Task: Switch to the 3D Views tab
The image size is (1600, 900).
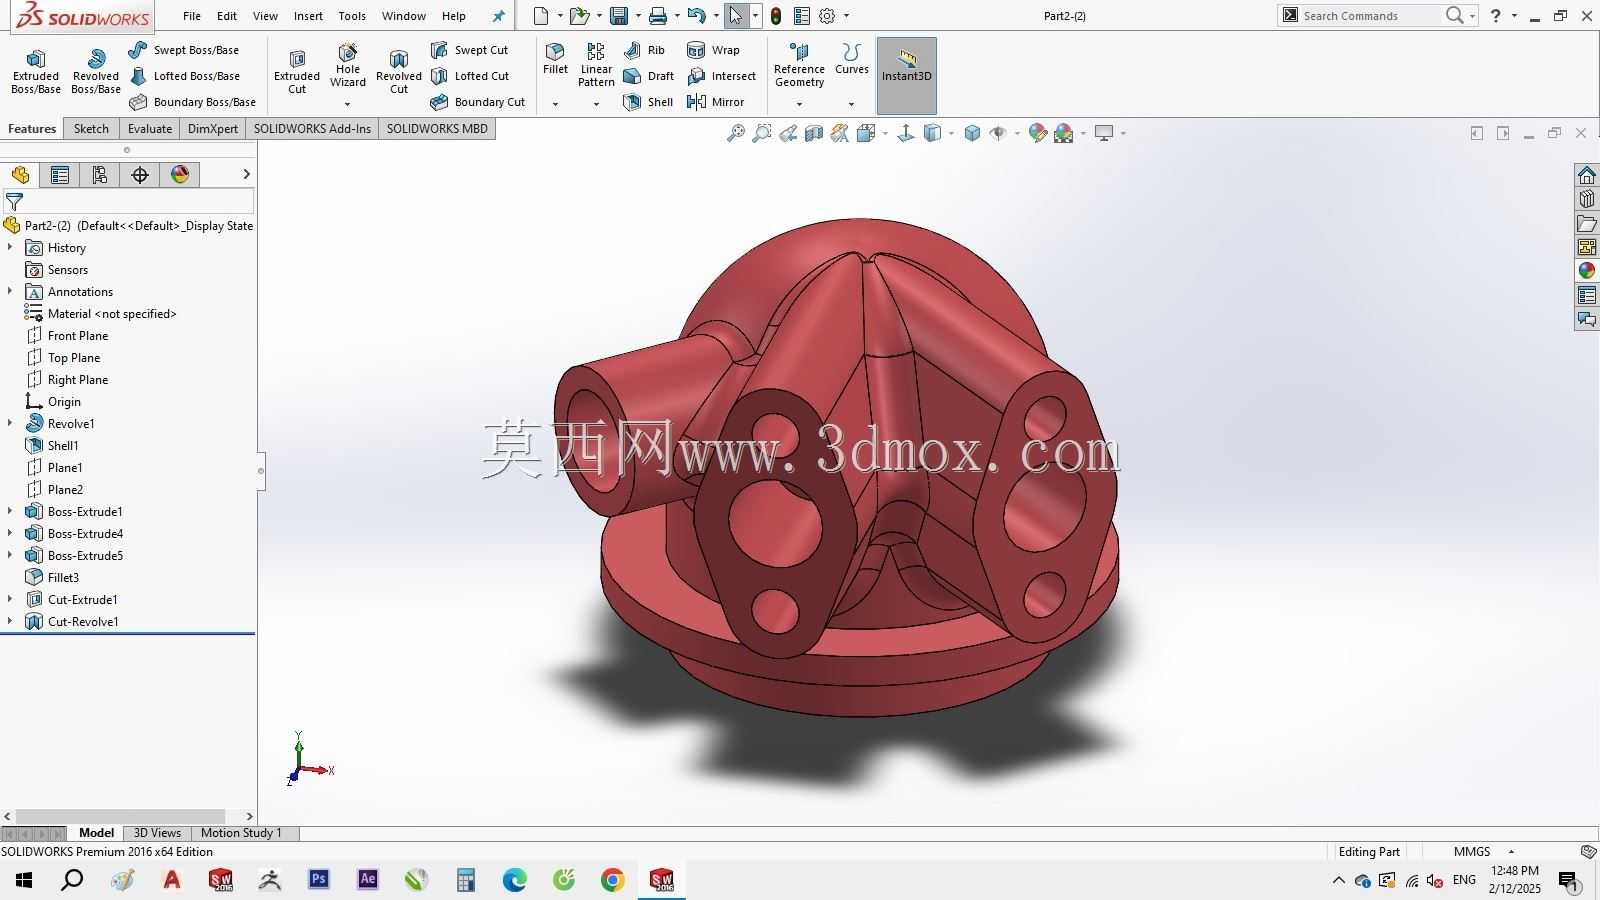Action: 157,833
